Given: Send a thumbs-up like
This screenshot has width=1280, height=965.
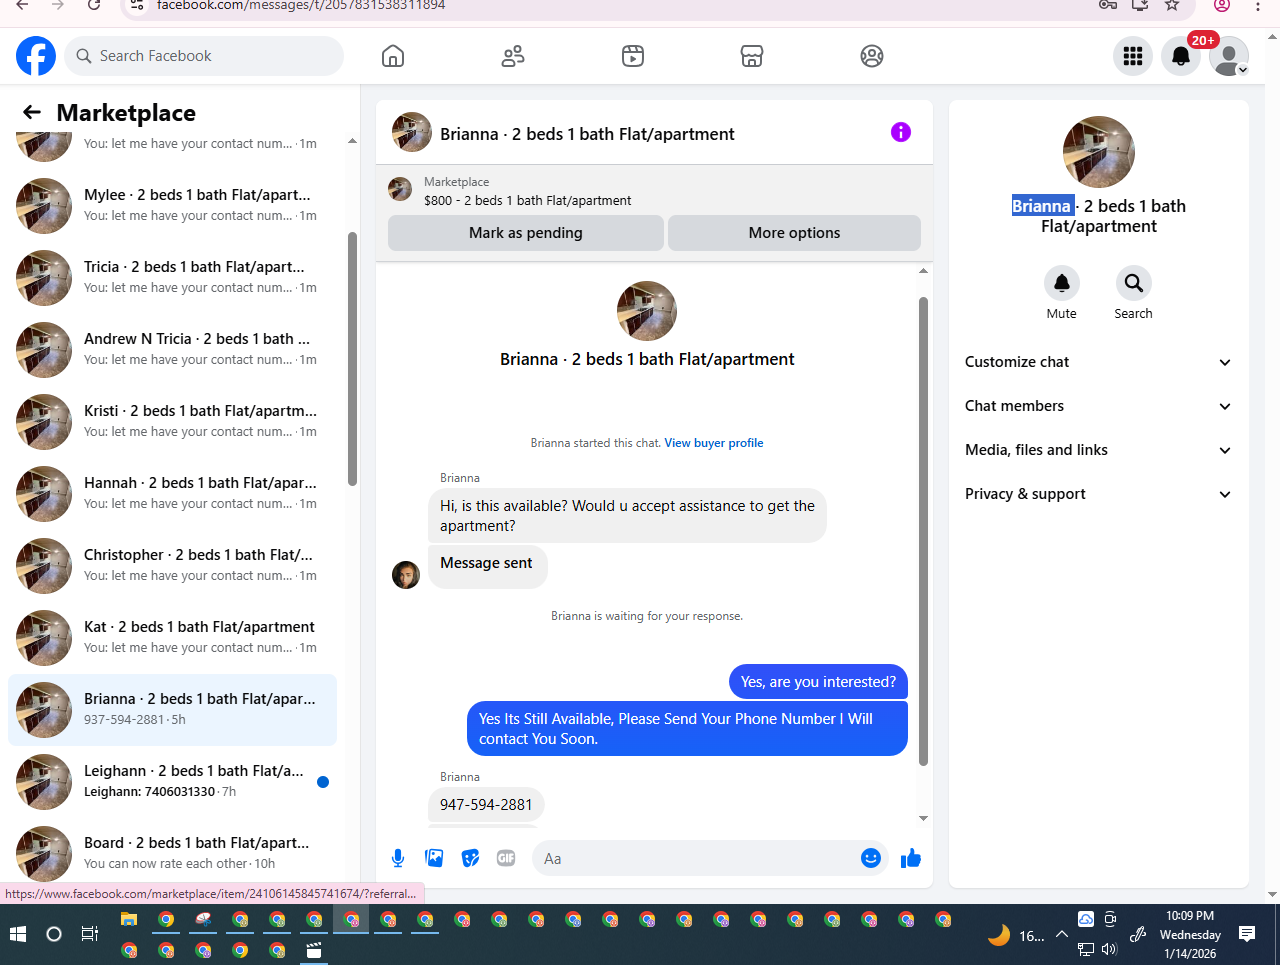Looking at the screenshot, I should coord(910,858).
